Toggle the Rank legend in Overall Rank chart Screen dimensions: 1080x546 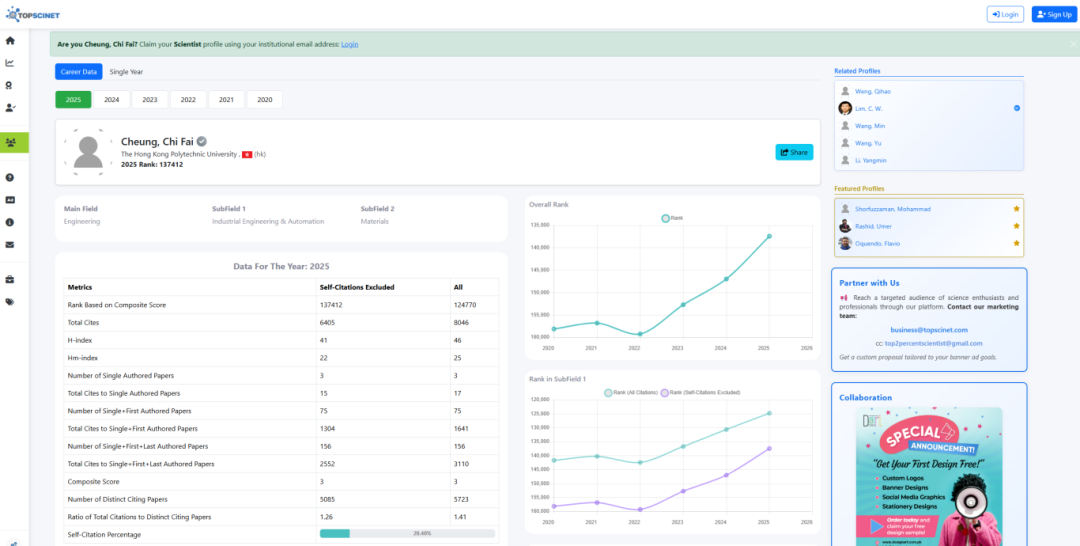(672, 218)
